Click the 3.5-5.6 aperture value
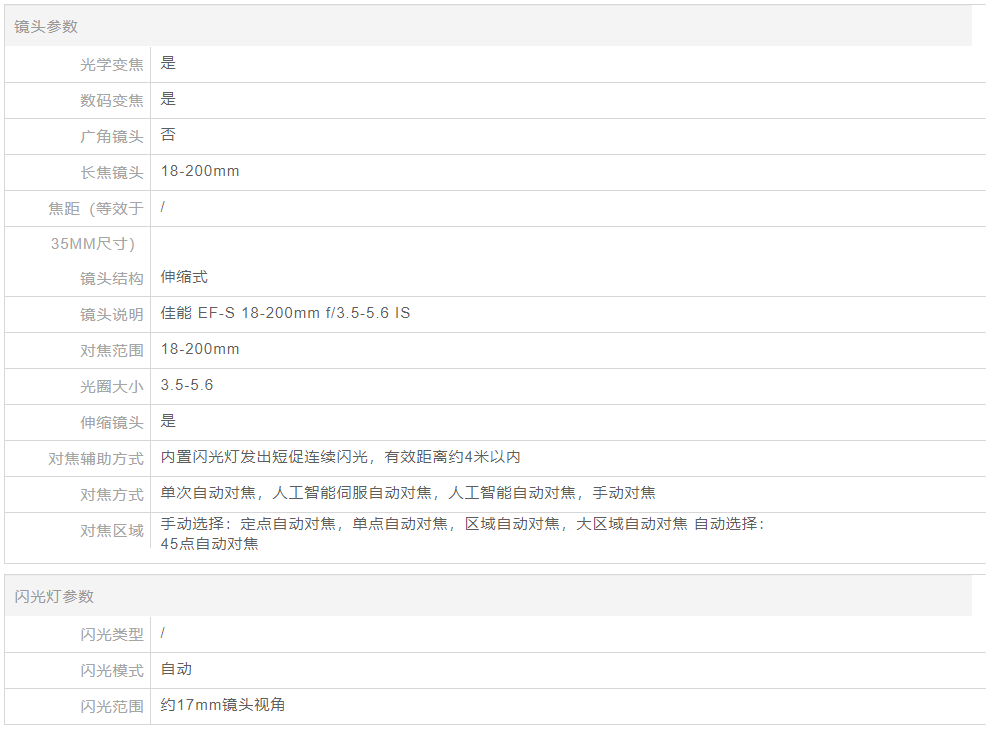 tap(187, 385)
